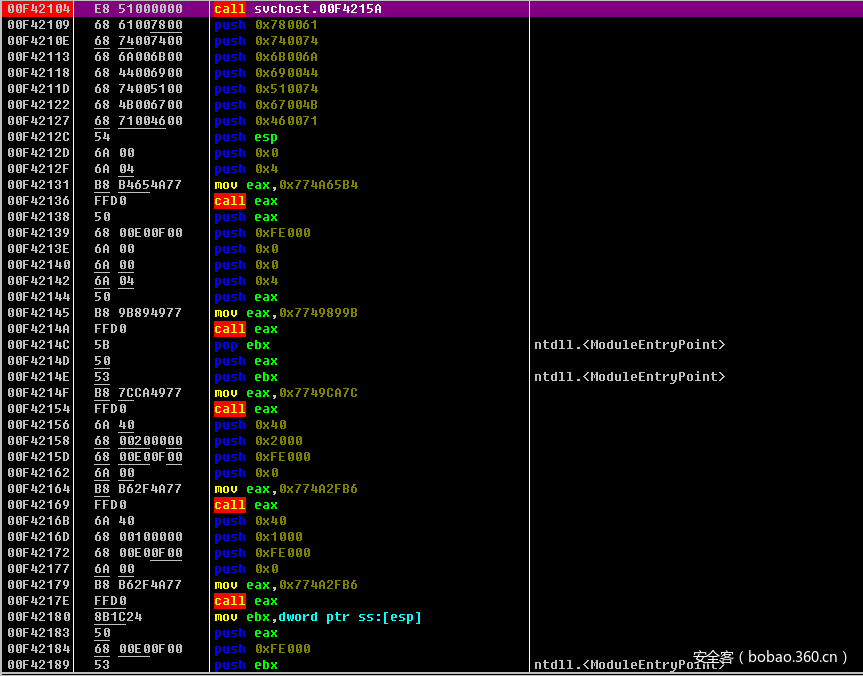Select the call eax at 00F4217E
The width and height of the screenshot is (863, 676).
(246, 600)
